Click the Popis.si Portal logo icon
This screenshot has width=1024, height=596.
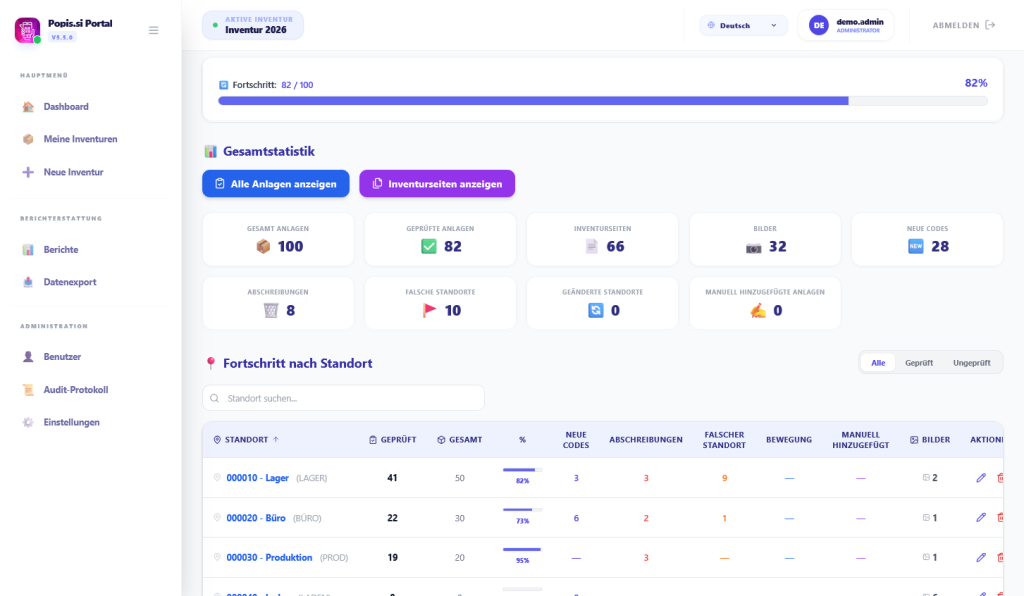click(x=27, y=30)
